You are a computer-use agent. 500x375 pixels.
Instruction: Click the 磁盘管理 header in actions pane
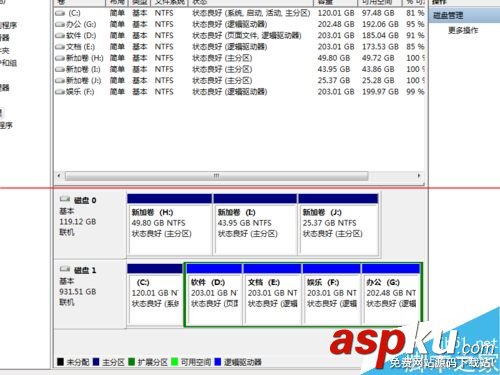point(448,15)
